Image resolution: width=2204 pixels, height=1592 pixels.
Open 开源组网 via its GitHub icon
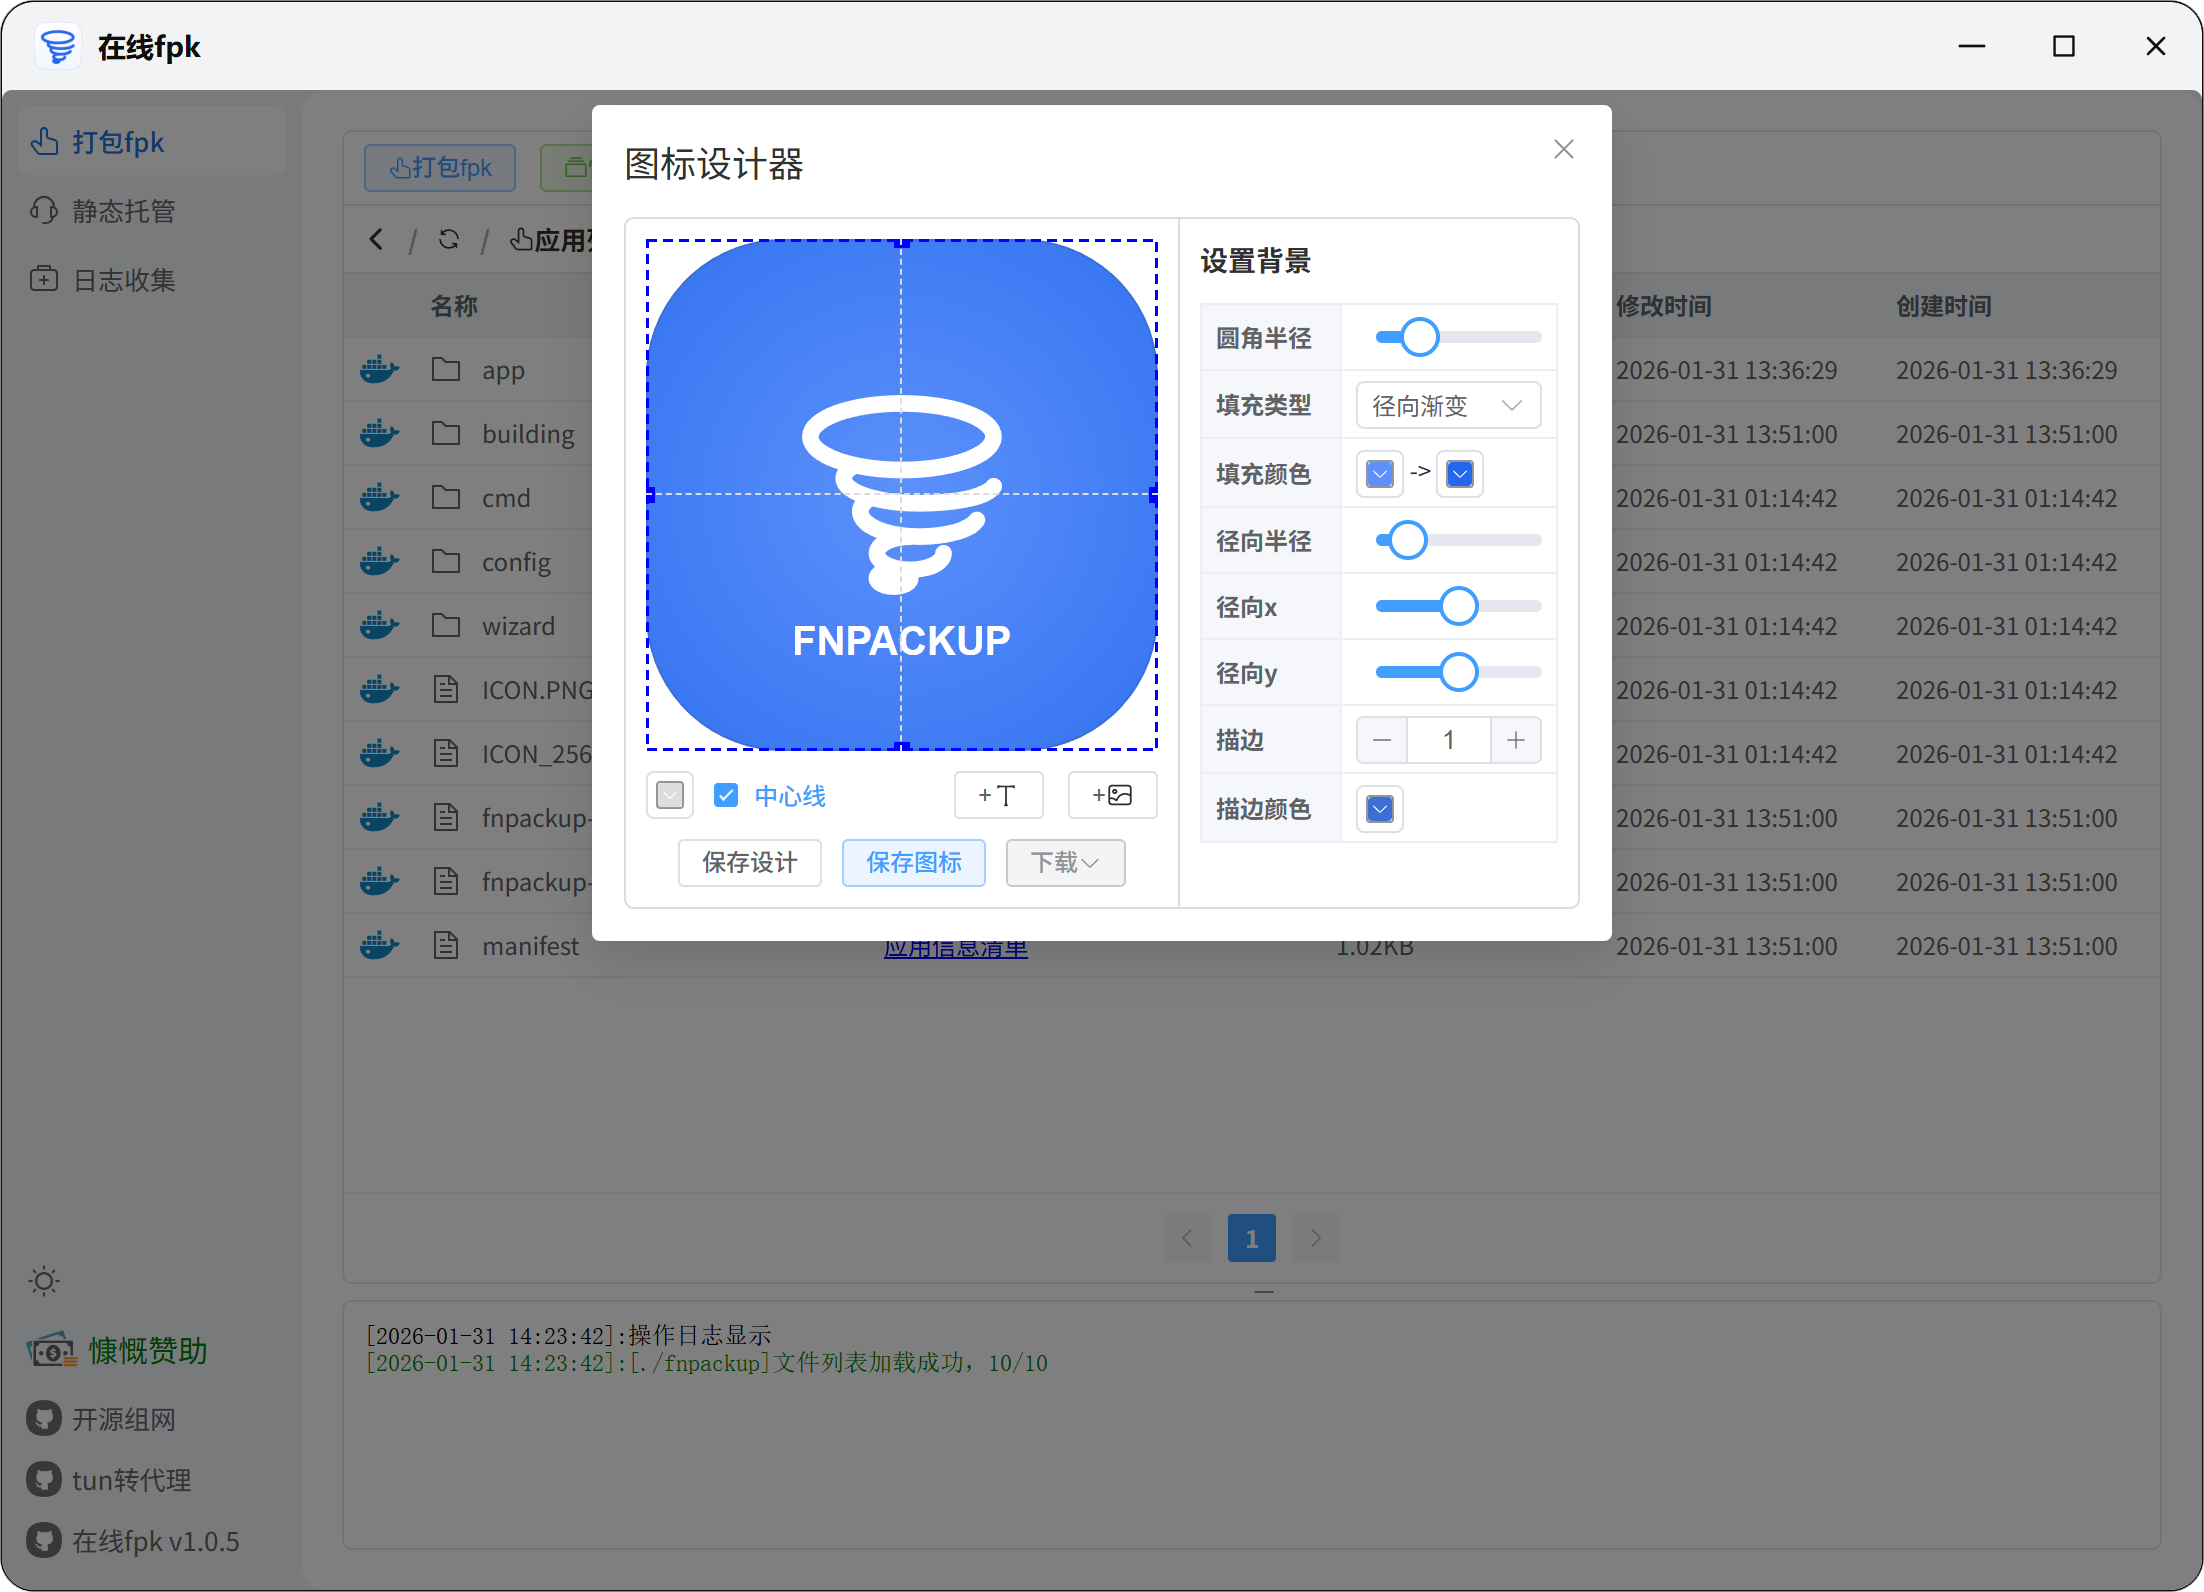pyautogui.click(x=44, y=1418)
